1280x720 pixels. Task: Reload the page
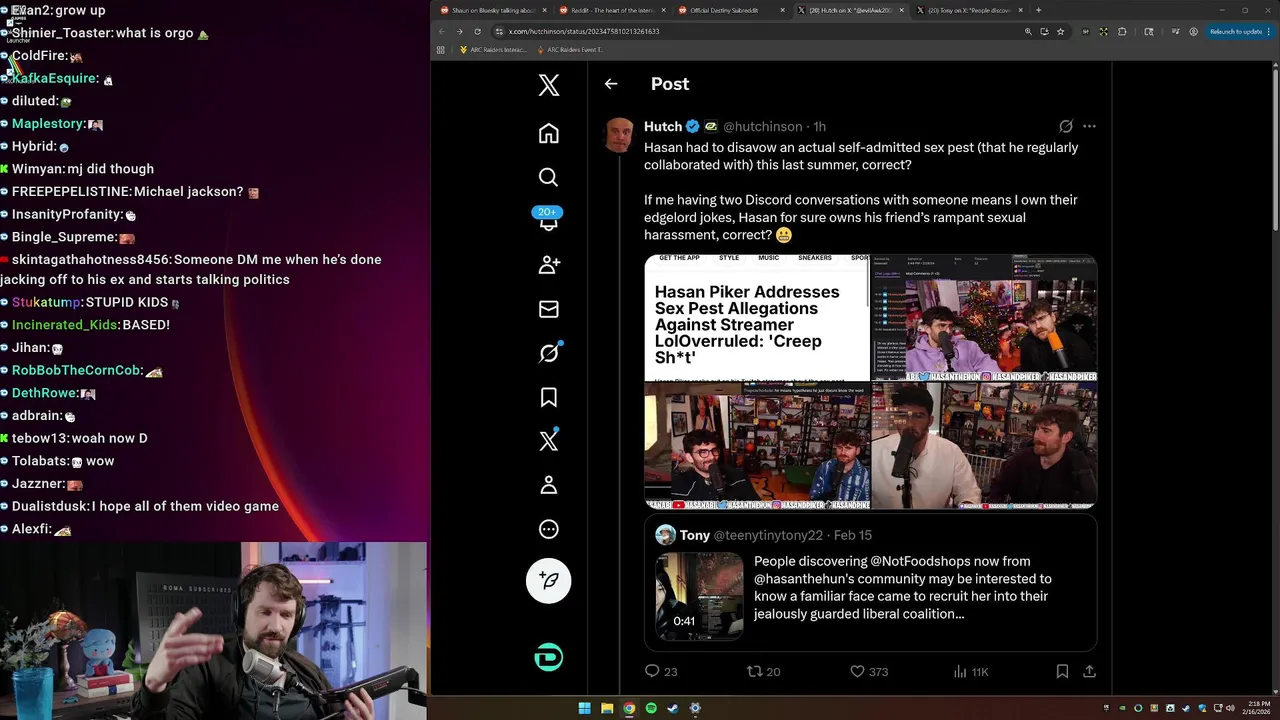coord(477,31)
